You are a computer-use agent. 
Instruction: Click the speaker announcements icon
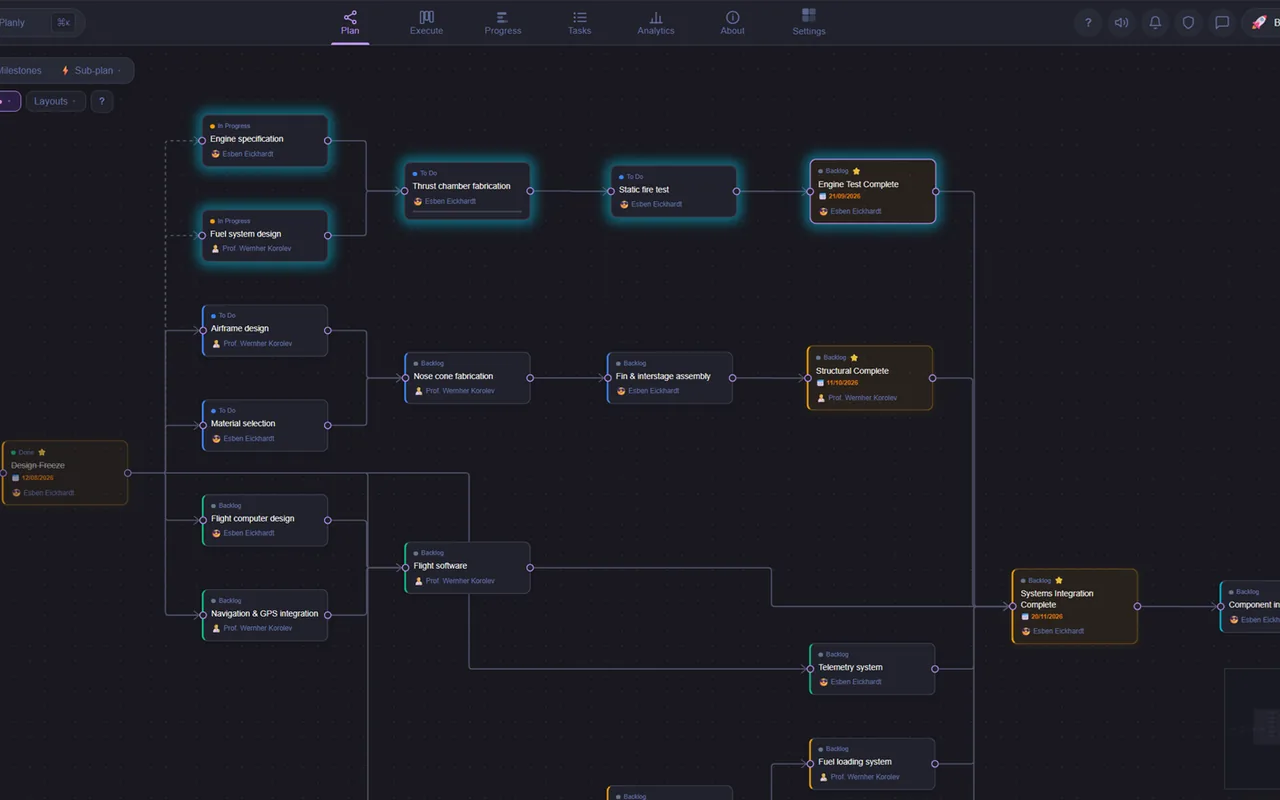(x=1121, y=23)
